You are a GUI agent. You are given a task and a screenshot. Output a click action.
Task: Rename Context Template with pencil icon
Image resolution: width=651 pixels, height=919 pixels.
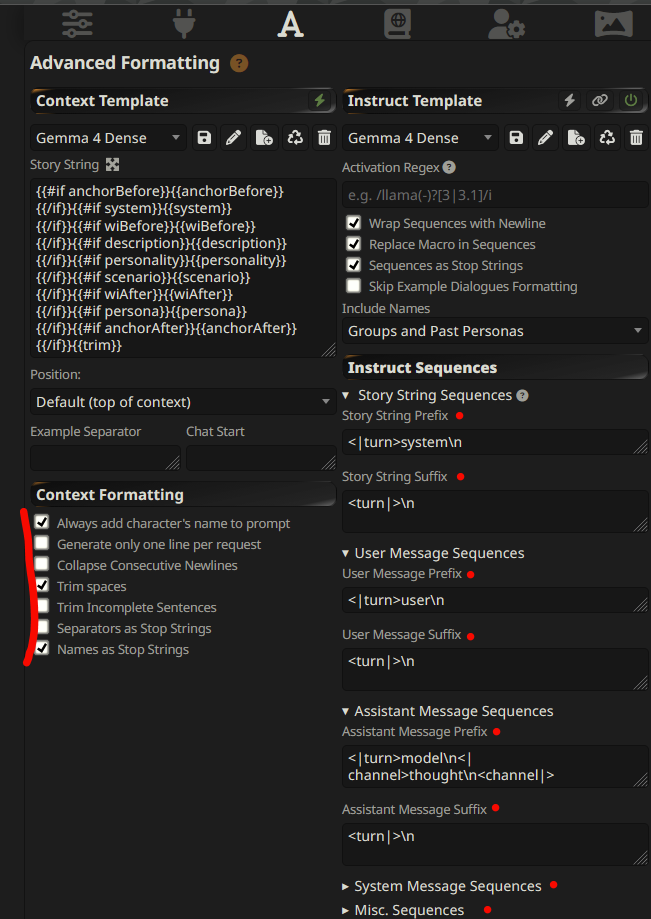coord(234,138)
